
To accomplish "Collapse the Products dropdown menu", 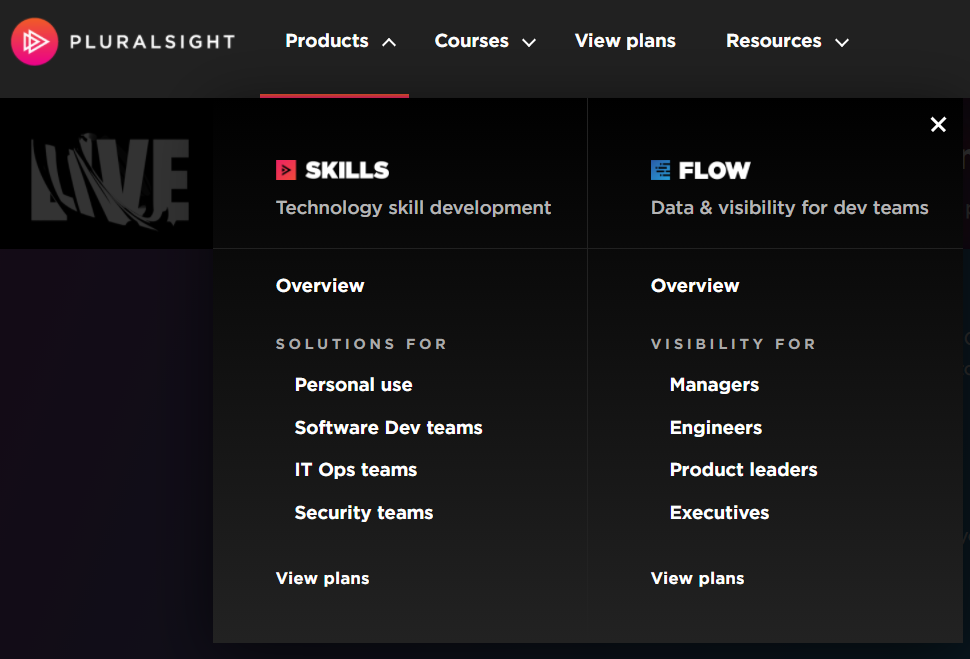I will click(x=340, y=42).
